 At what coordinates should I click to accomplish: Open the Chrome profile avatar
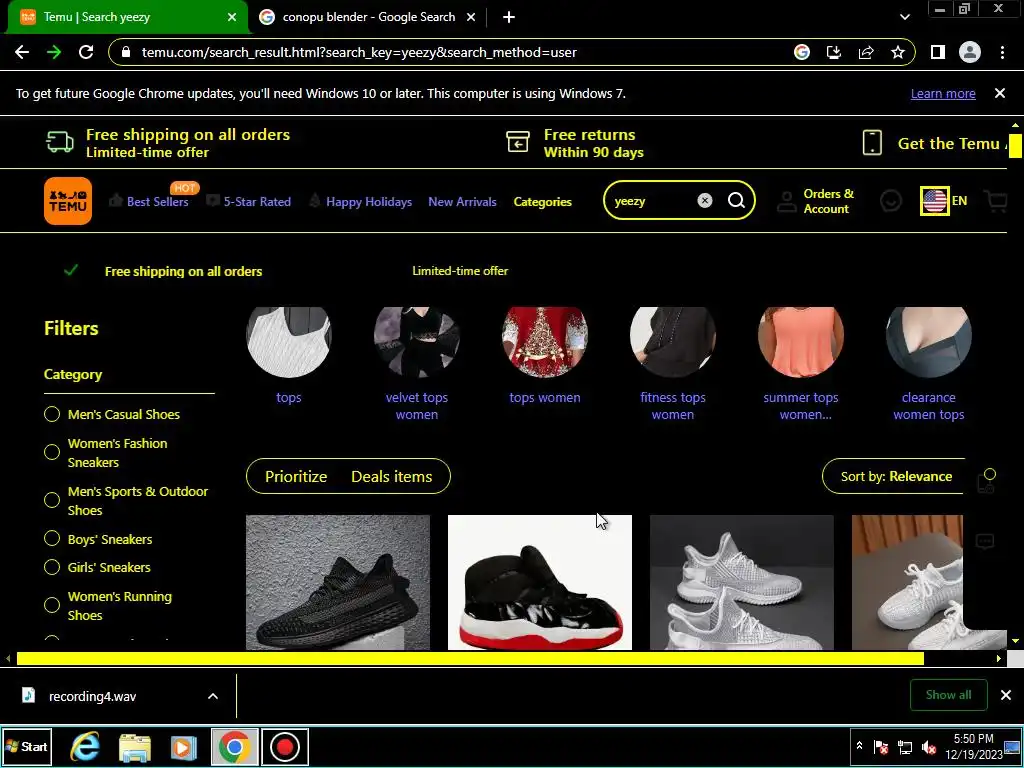pyautogui.click(x=970, y=52)
